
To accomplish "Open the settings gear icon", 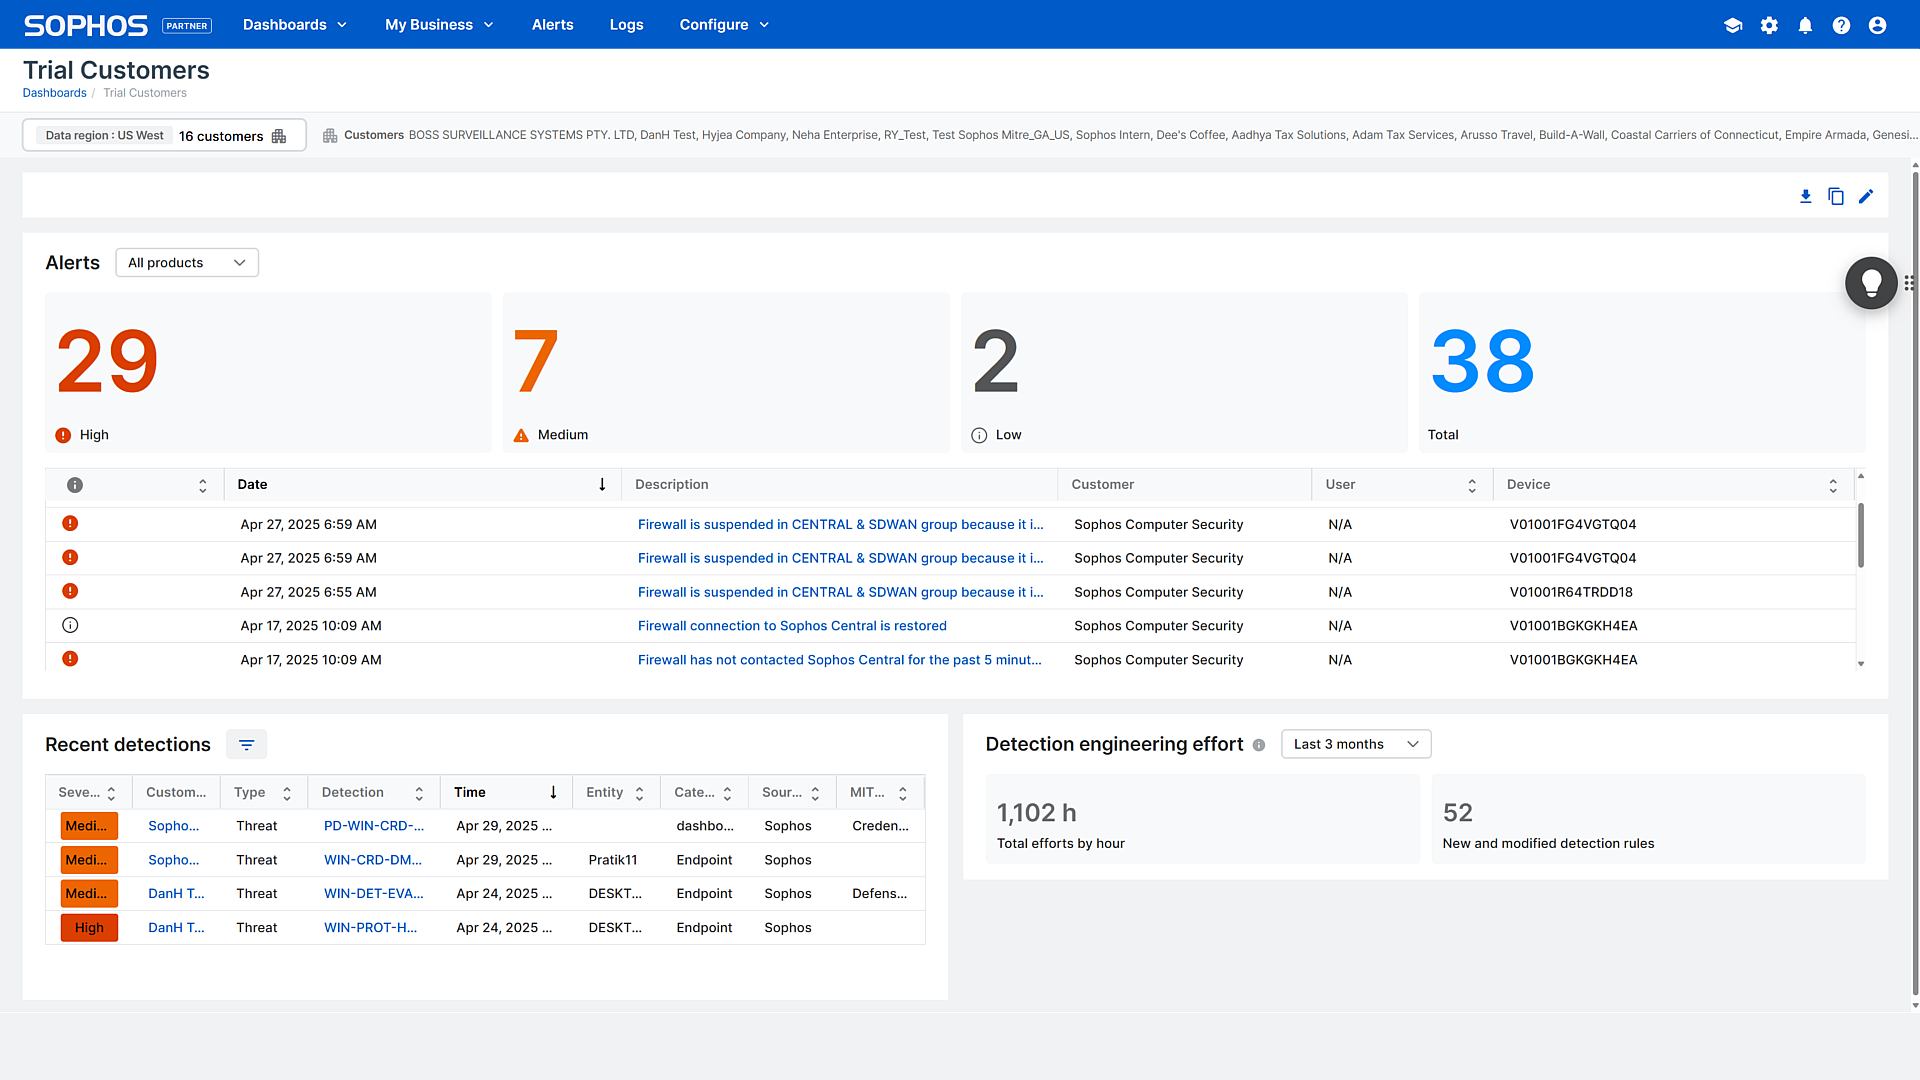I will (1769, 24).
